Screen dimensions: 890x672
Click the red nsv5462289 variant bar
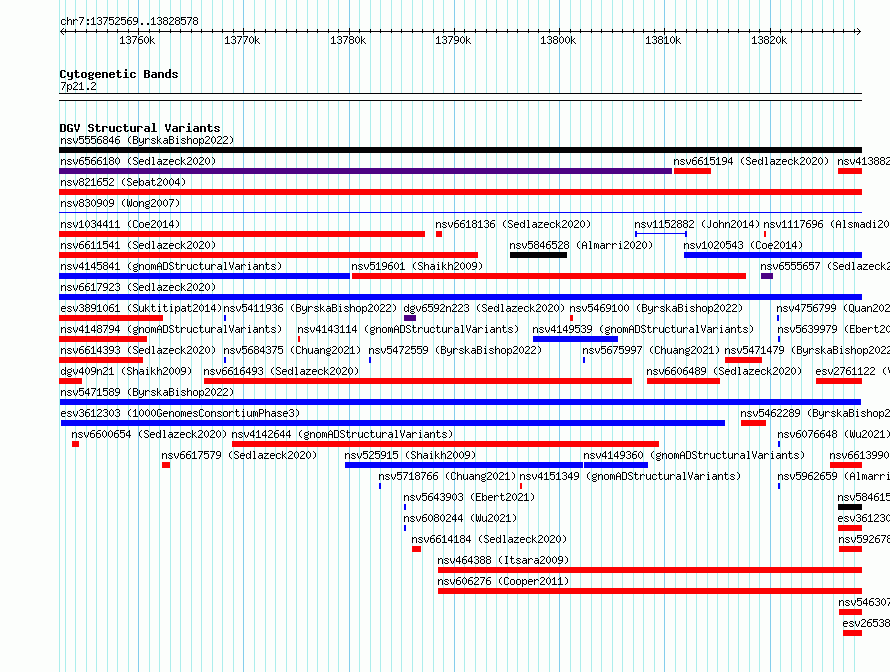pos(753,423)
